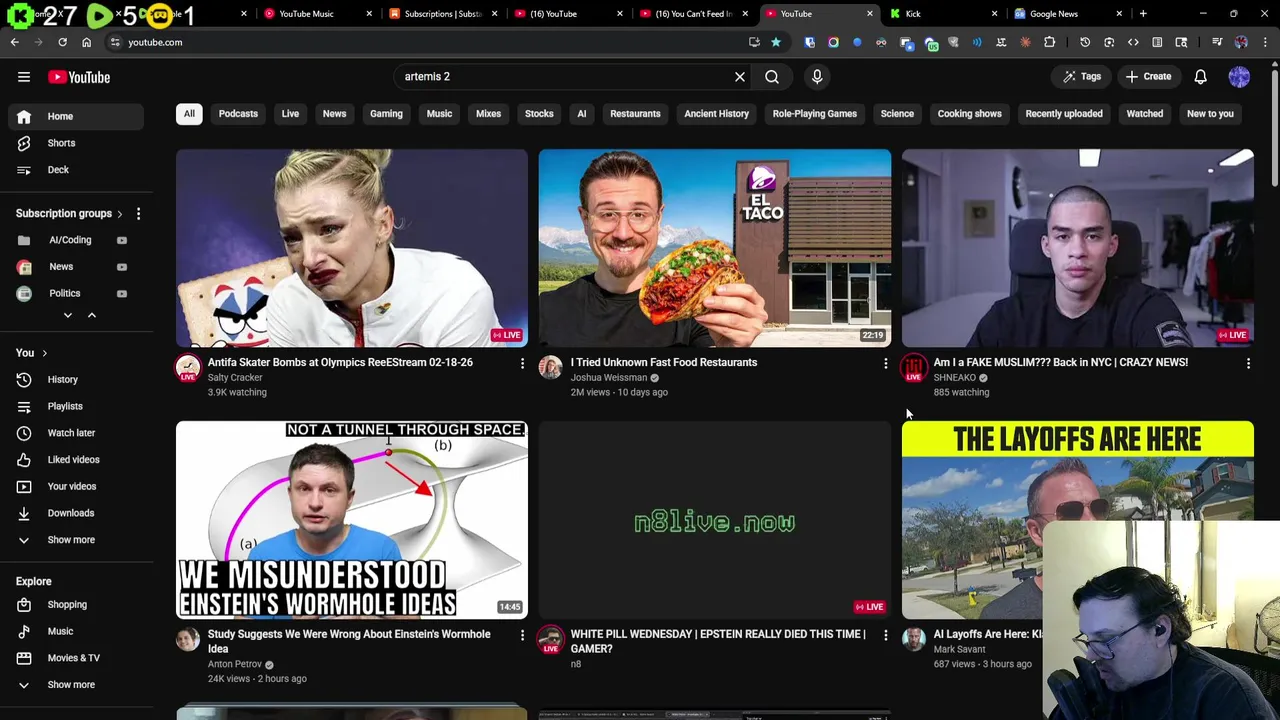Image resolution: width=1280 pixels, height=720 pixels.
Task: Expand Show more under the You section
Action: point(76,540)
